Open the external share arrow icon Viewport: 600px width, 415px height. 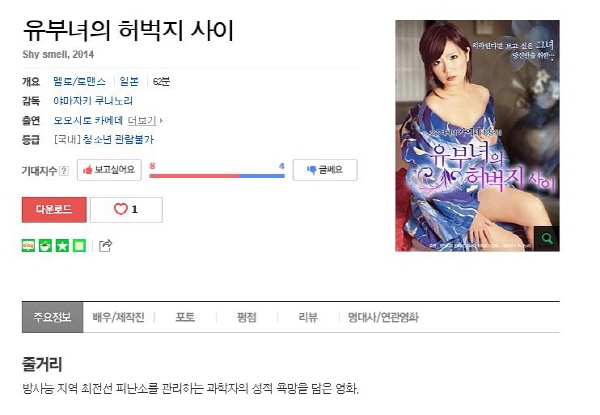(x=106, y=246)
